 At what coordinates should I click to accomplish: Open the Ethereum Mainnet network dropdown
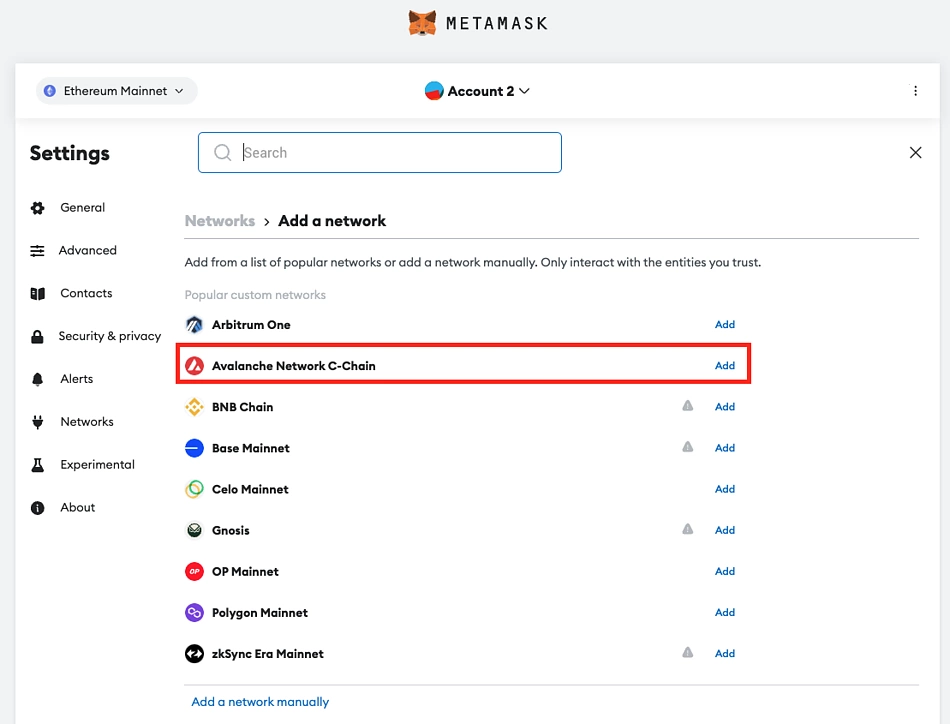pos(116,91)
